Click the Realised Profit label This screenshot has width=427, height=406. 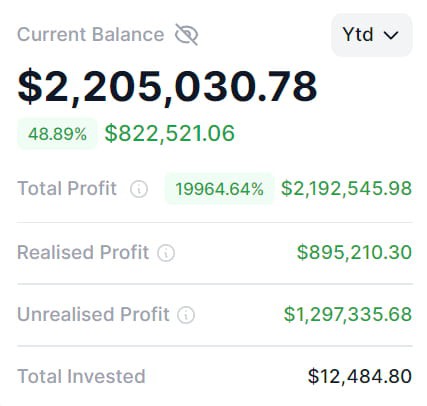83,252
